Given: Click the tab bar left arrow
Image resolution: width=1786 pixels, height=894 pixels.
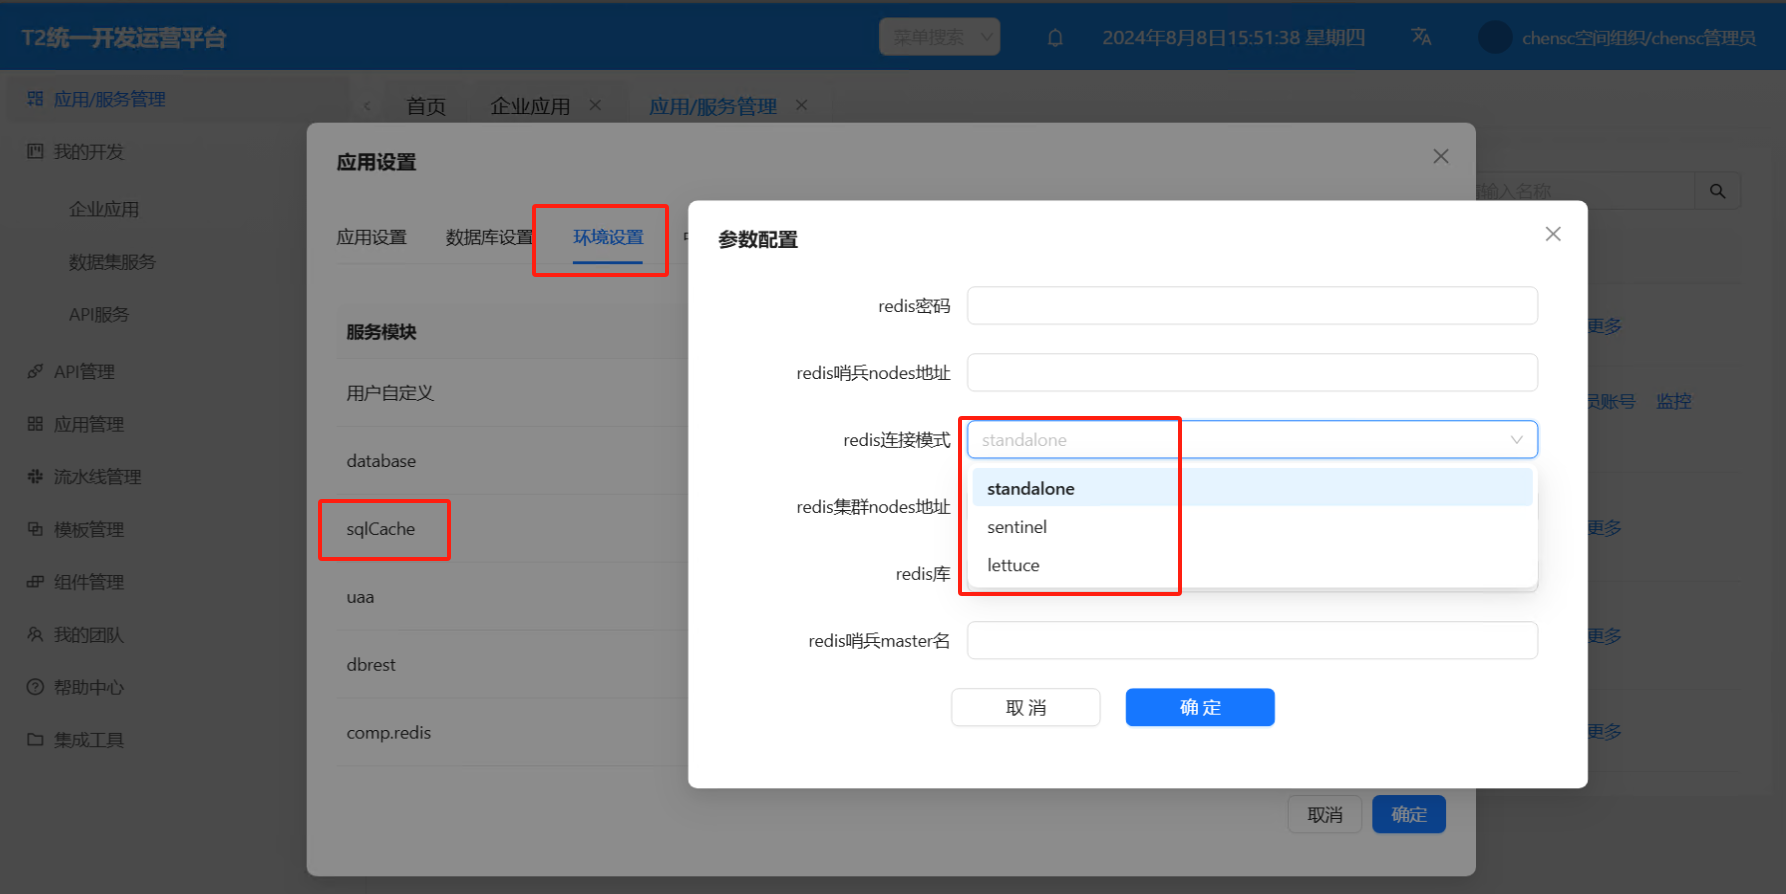Looking at the screenshot, I should pyautogui.click(x=367, y=106).
